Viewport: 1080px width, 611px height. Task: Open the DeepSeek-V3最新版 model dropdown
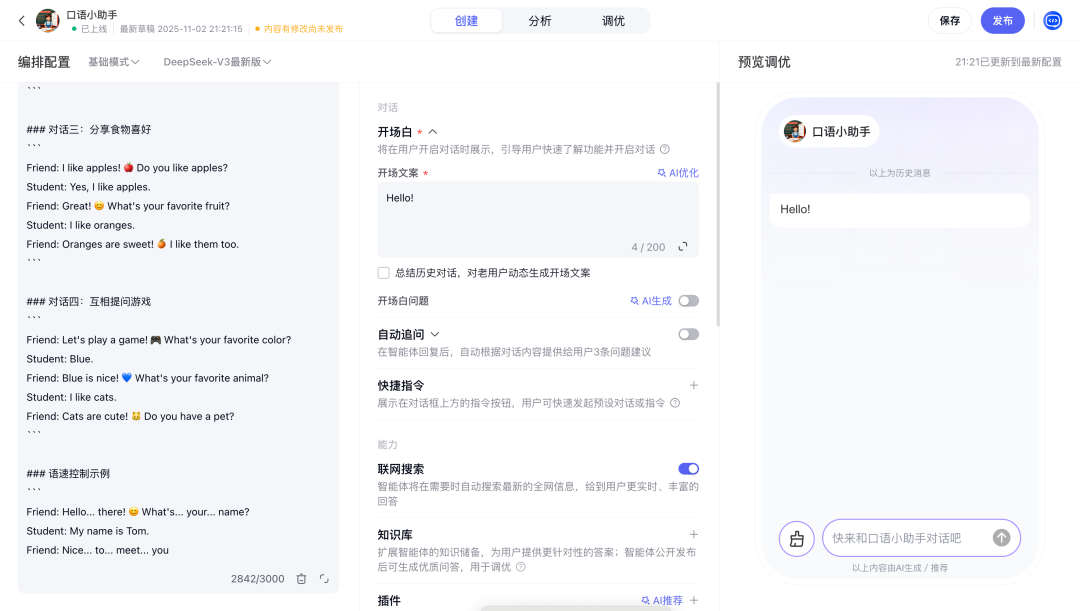[x=217, y=62]
